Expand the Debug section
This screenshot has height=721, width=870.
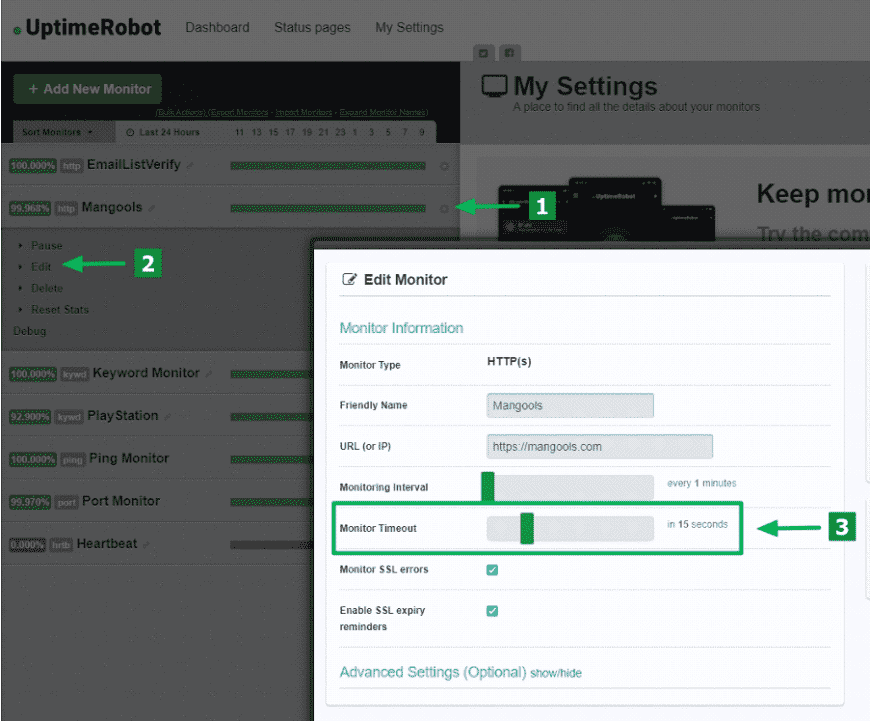tap(29, 331)
